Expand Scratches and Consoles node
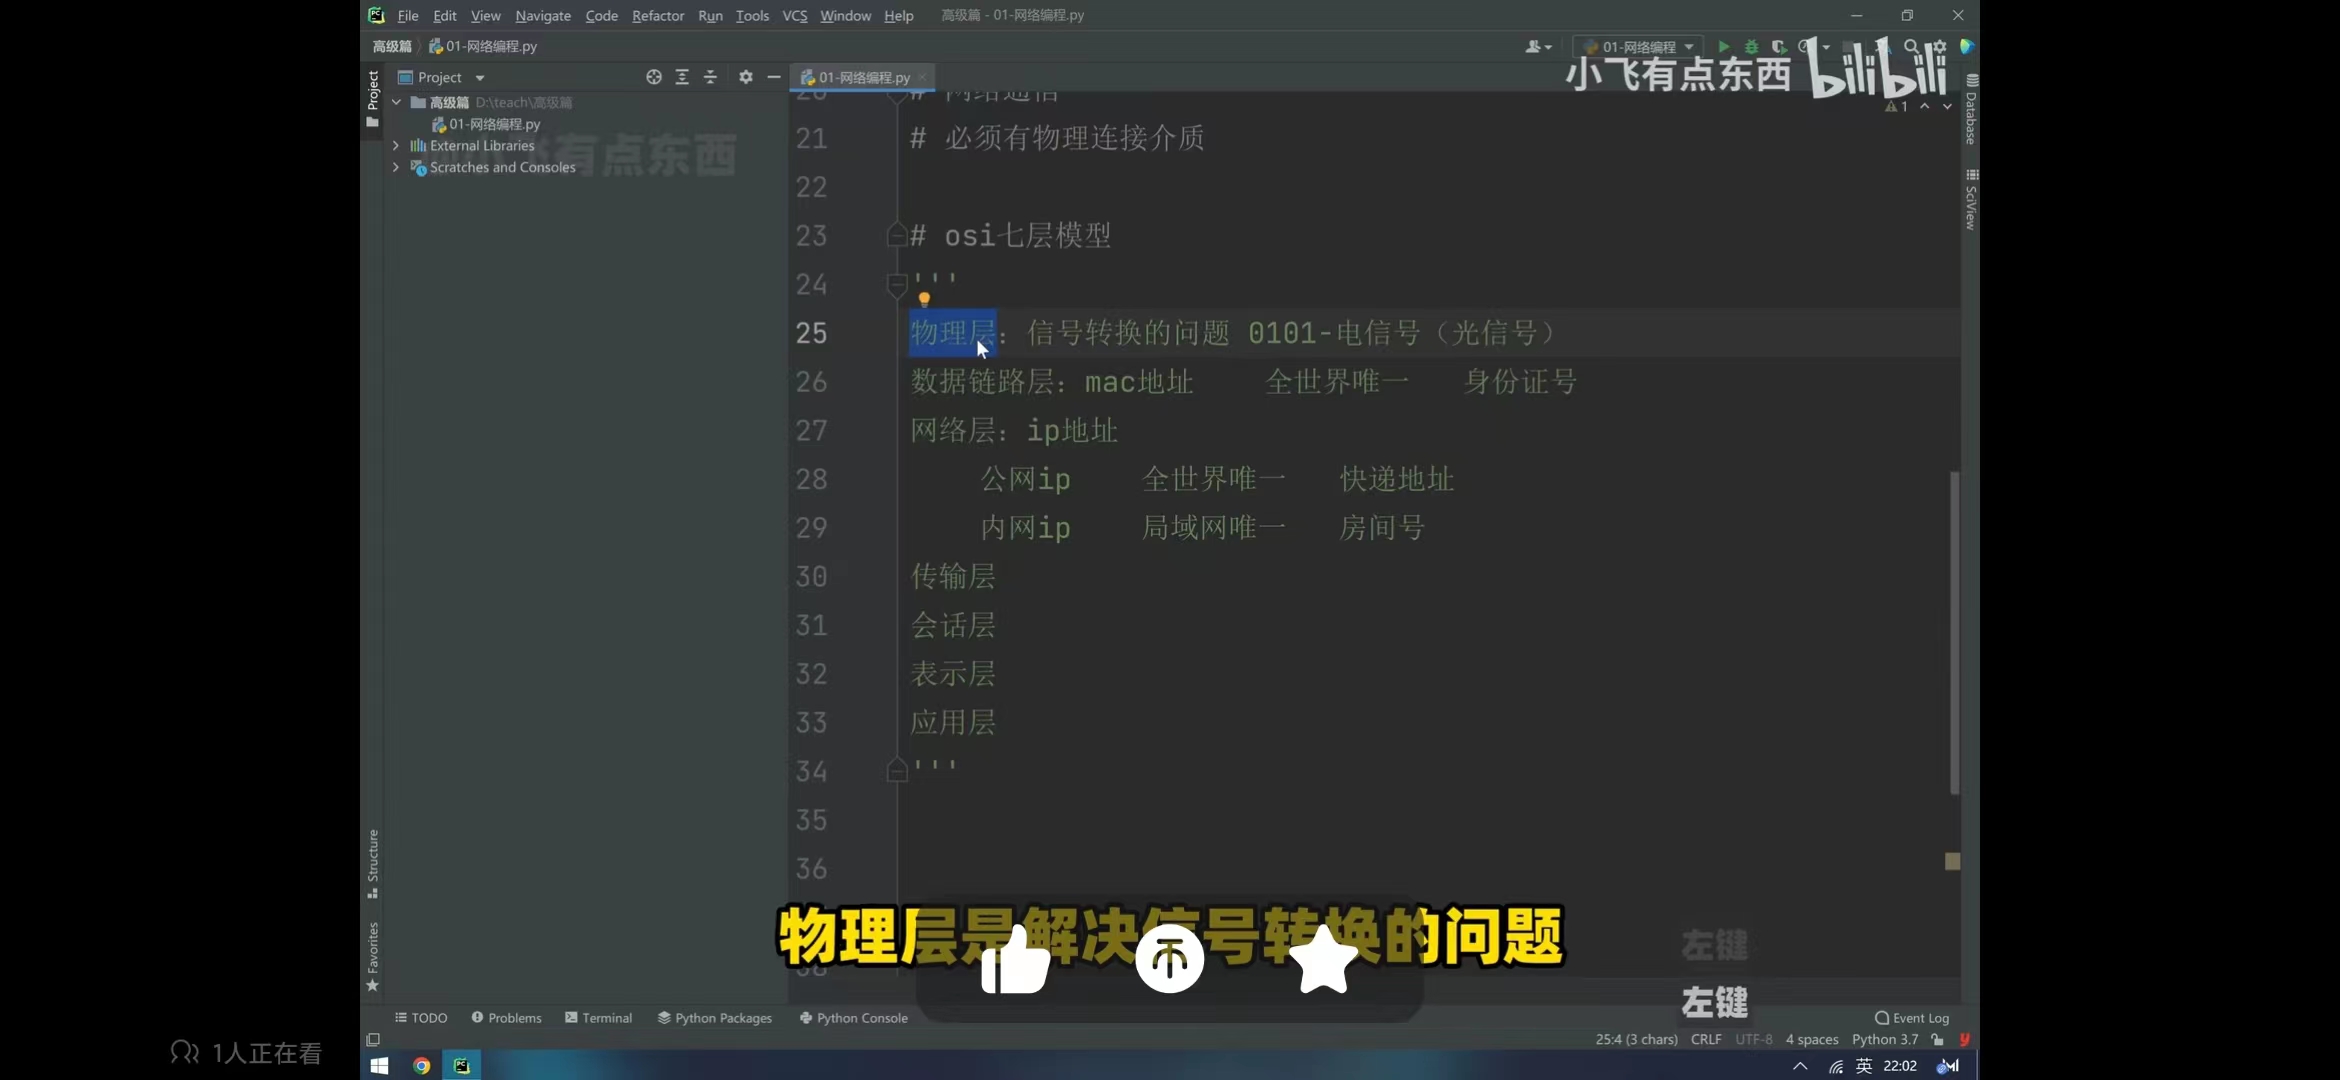The image size is (2340, 1080). pyautogui.click(x=396, y=168)
